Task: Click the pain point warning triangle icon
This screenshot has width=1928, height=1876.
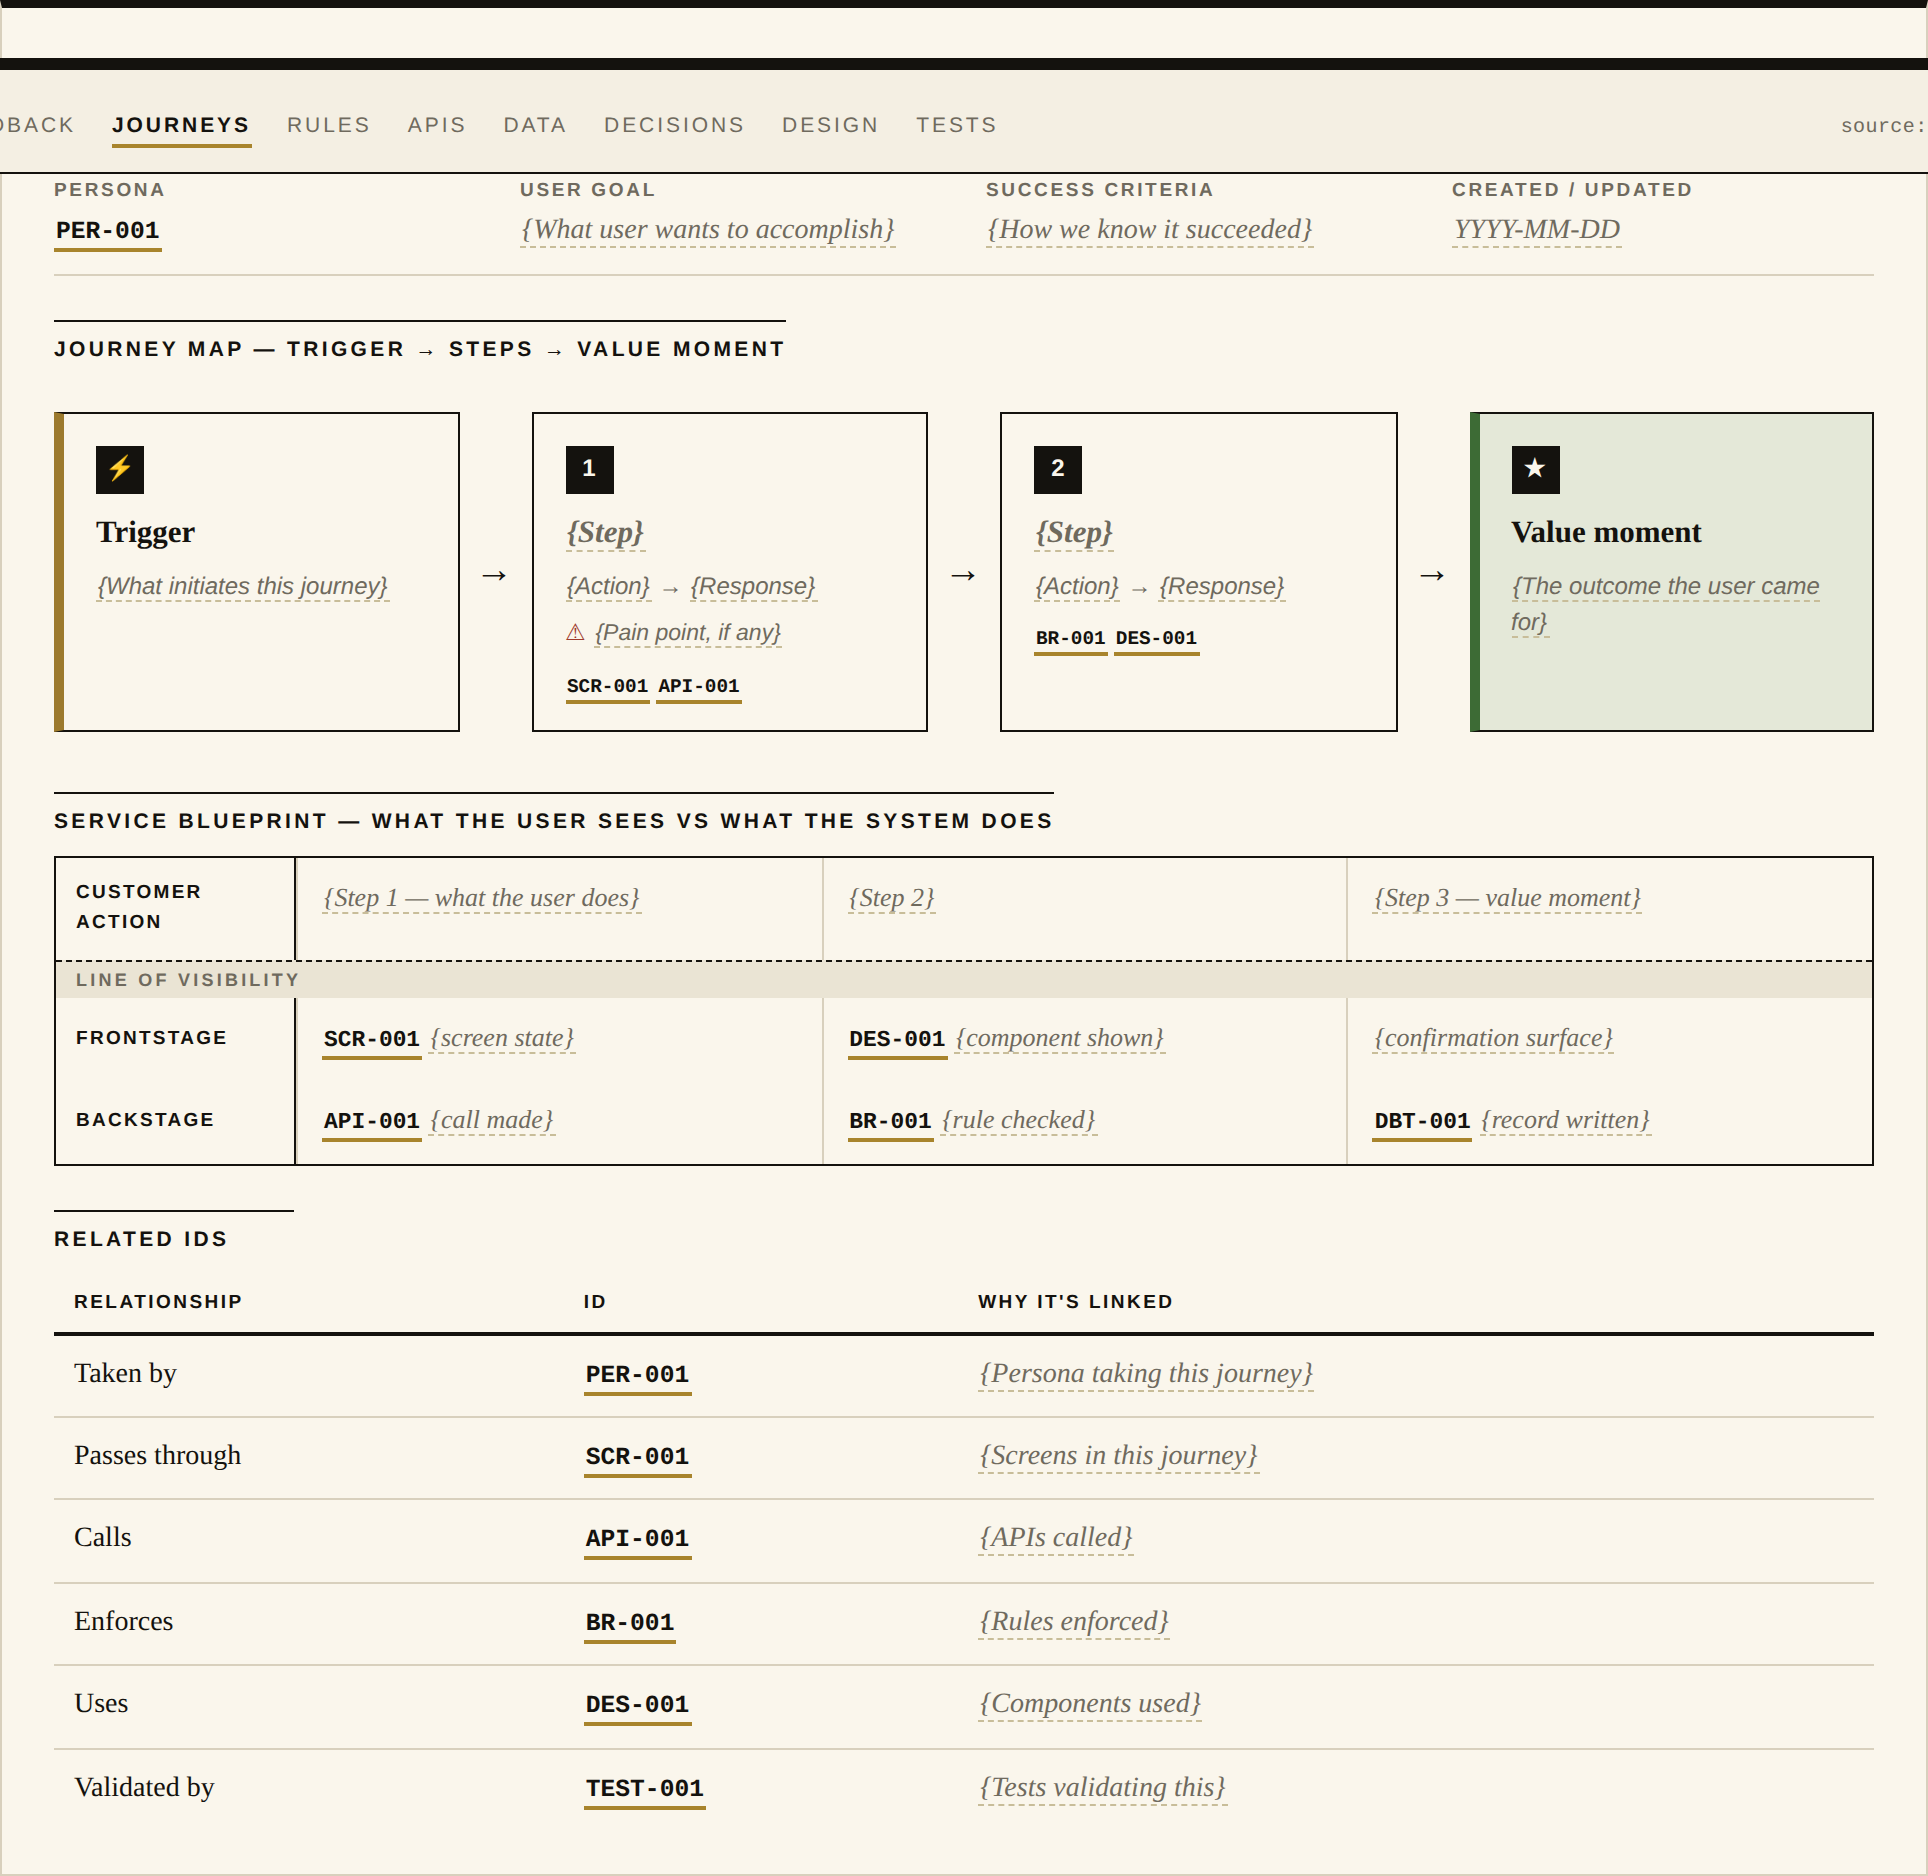Action: (575, 633)
